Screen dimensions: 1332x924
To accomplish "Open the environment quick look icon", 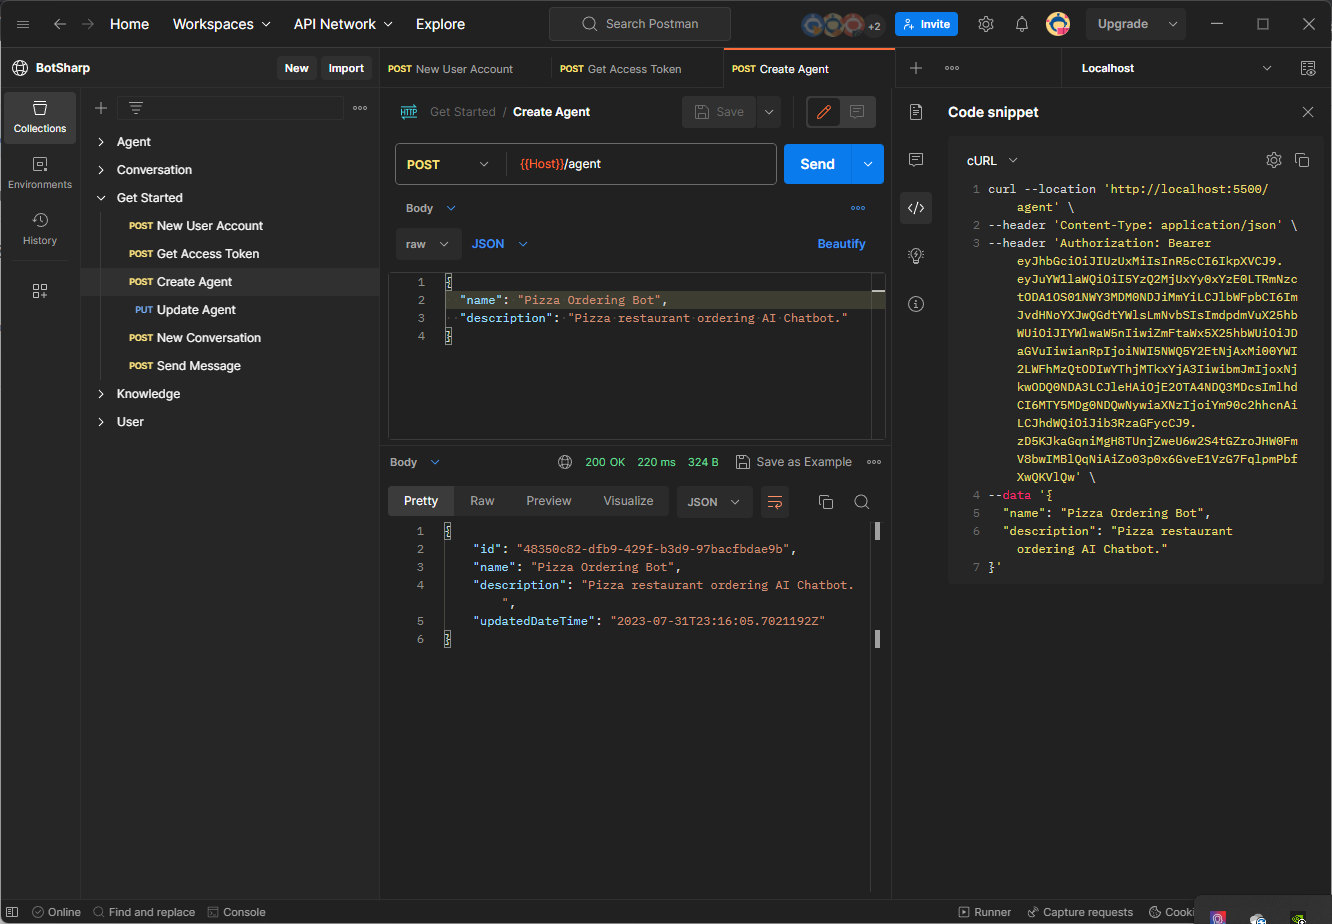I will [1308, 68].
